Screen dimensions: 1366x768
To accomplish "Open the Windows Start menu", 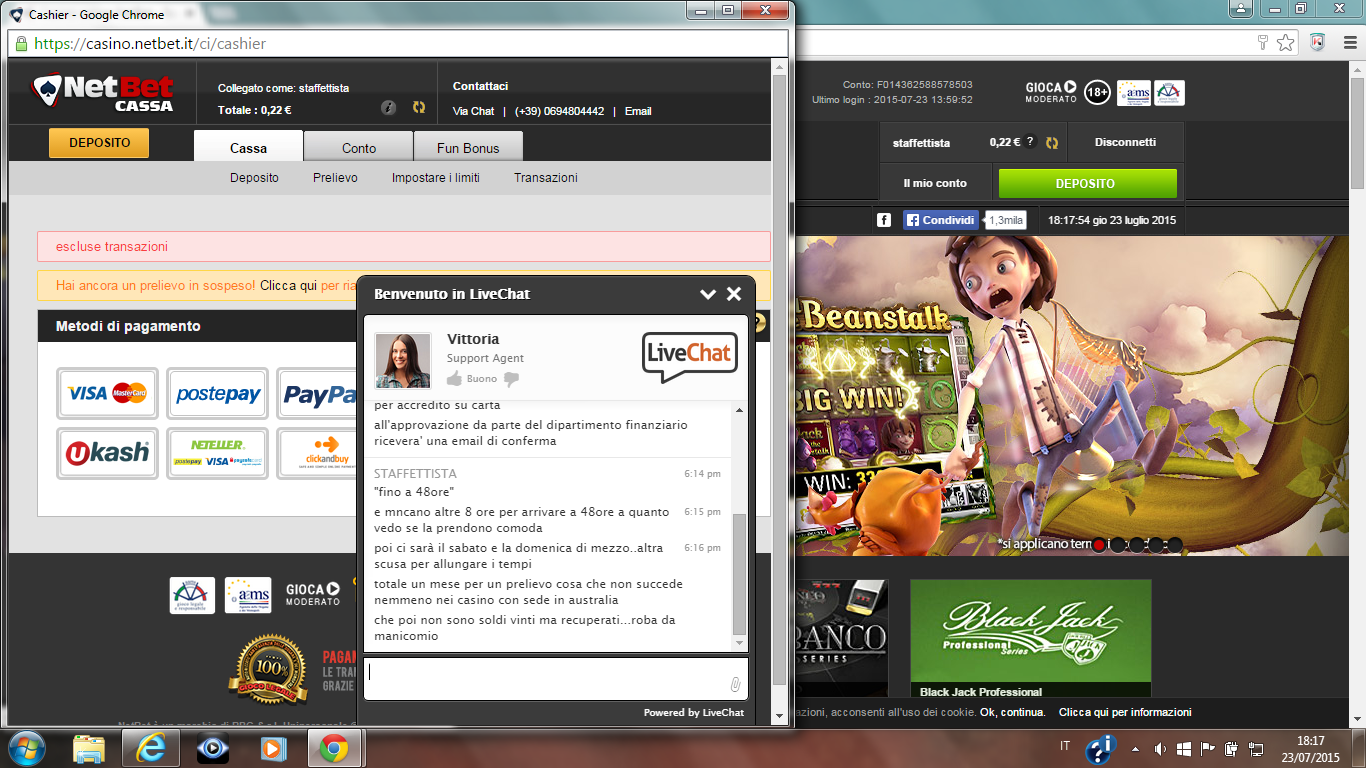I will pyautogui.click(x=26, y=747).
